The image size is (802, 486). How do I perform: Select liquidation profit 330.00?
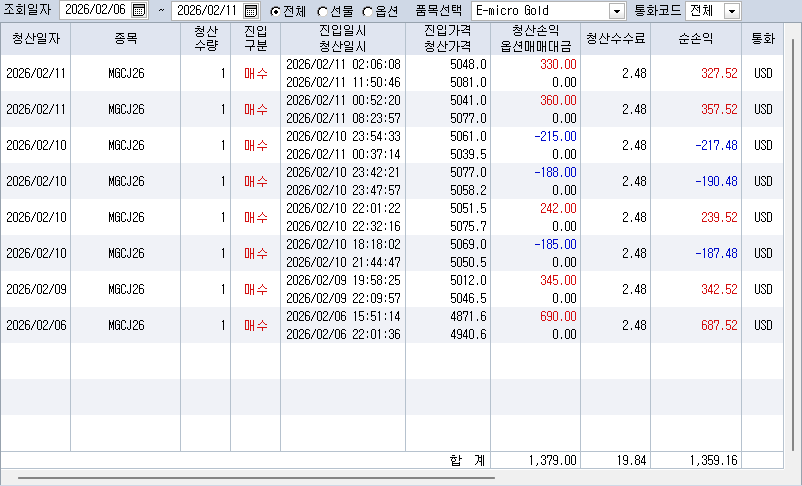coord(558,64)
